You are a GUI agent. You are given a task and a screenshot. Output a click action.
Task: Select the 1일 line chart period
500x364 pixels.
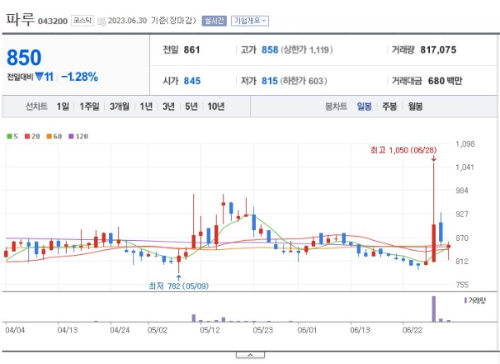point(63,107)
